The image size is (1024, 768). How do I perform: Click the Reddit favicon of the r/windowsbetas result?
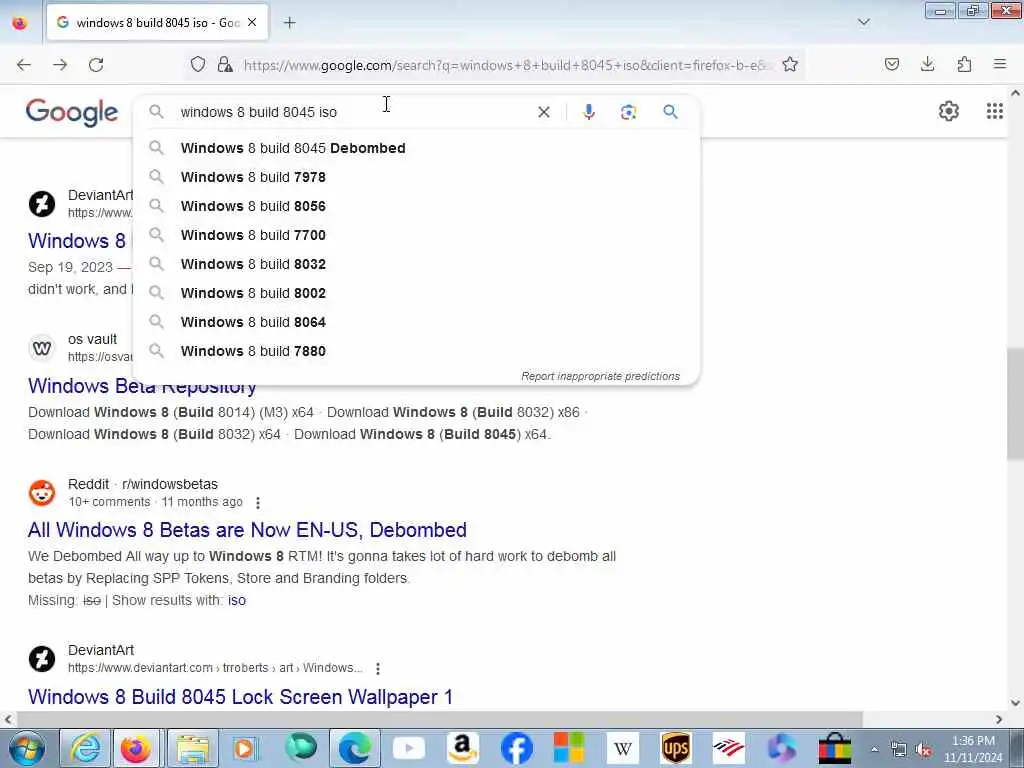click(42, 493)
